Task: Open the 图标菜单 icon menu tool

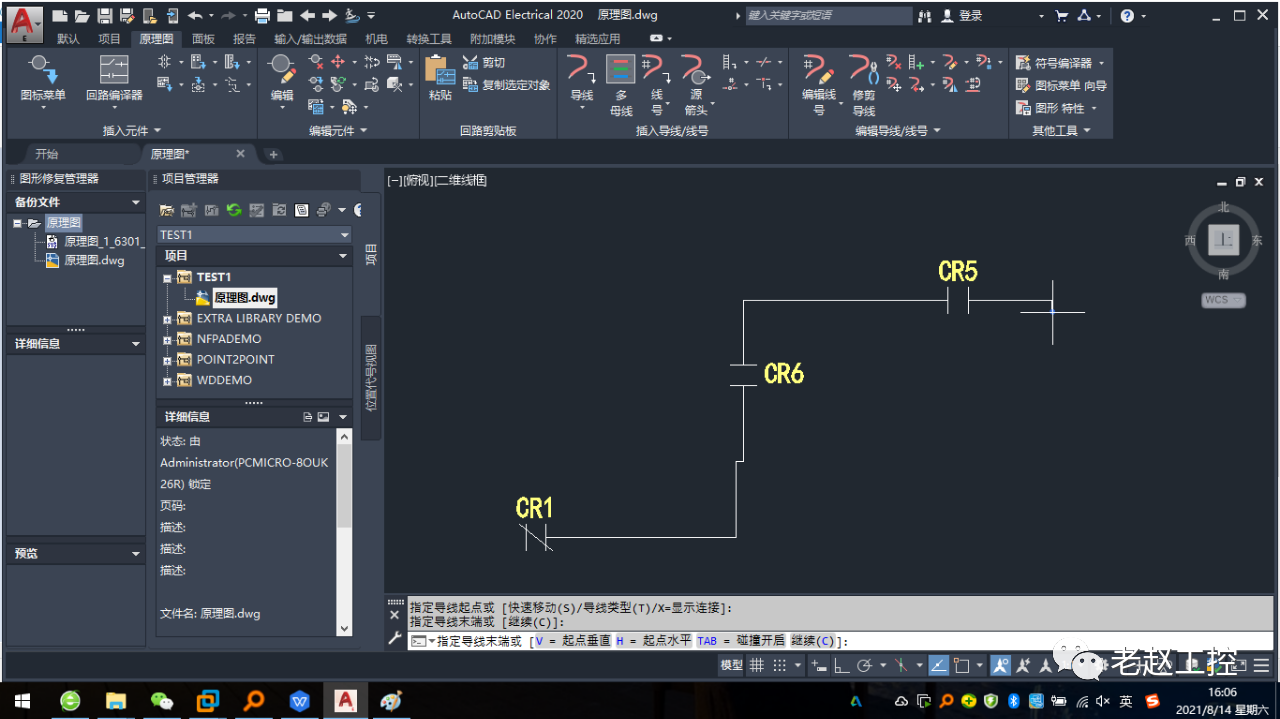Action: point(43,80)
